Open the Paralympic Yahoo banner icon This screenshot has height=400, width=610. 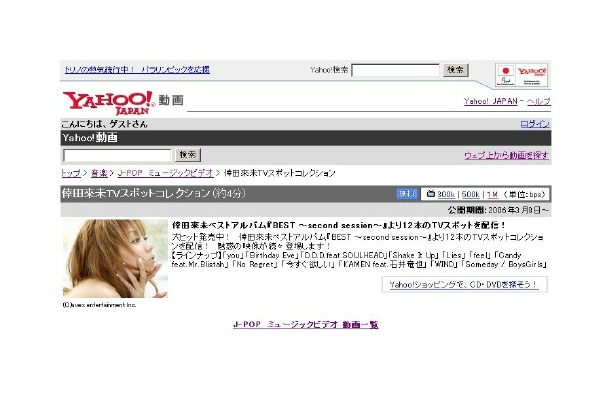pyautogui.click(x=521, y=75)
